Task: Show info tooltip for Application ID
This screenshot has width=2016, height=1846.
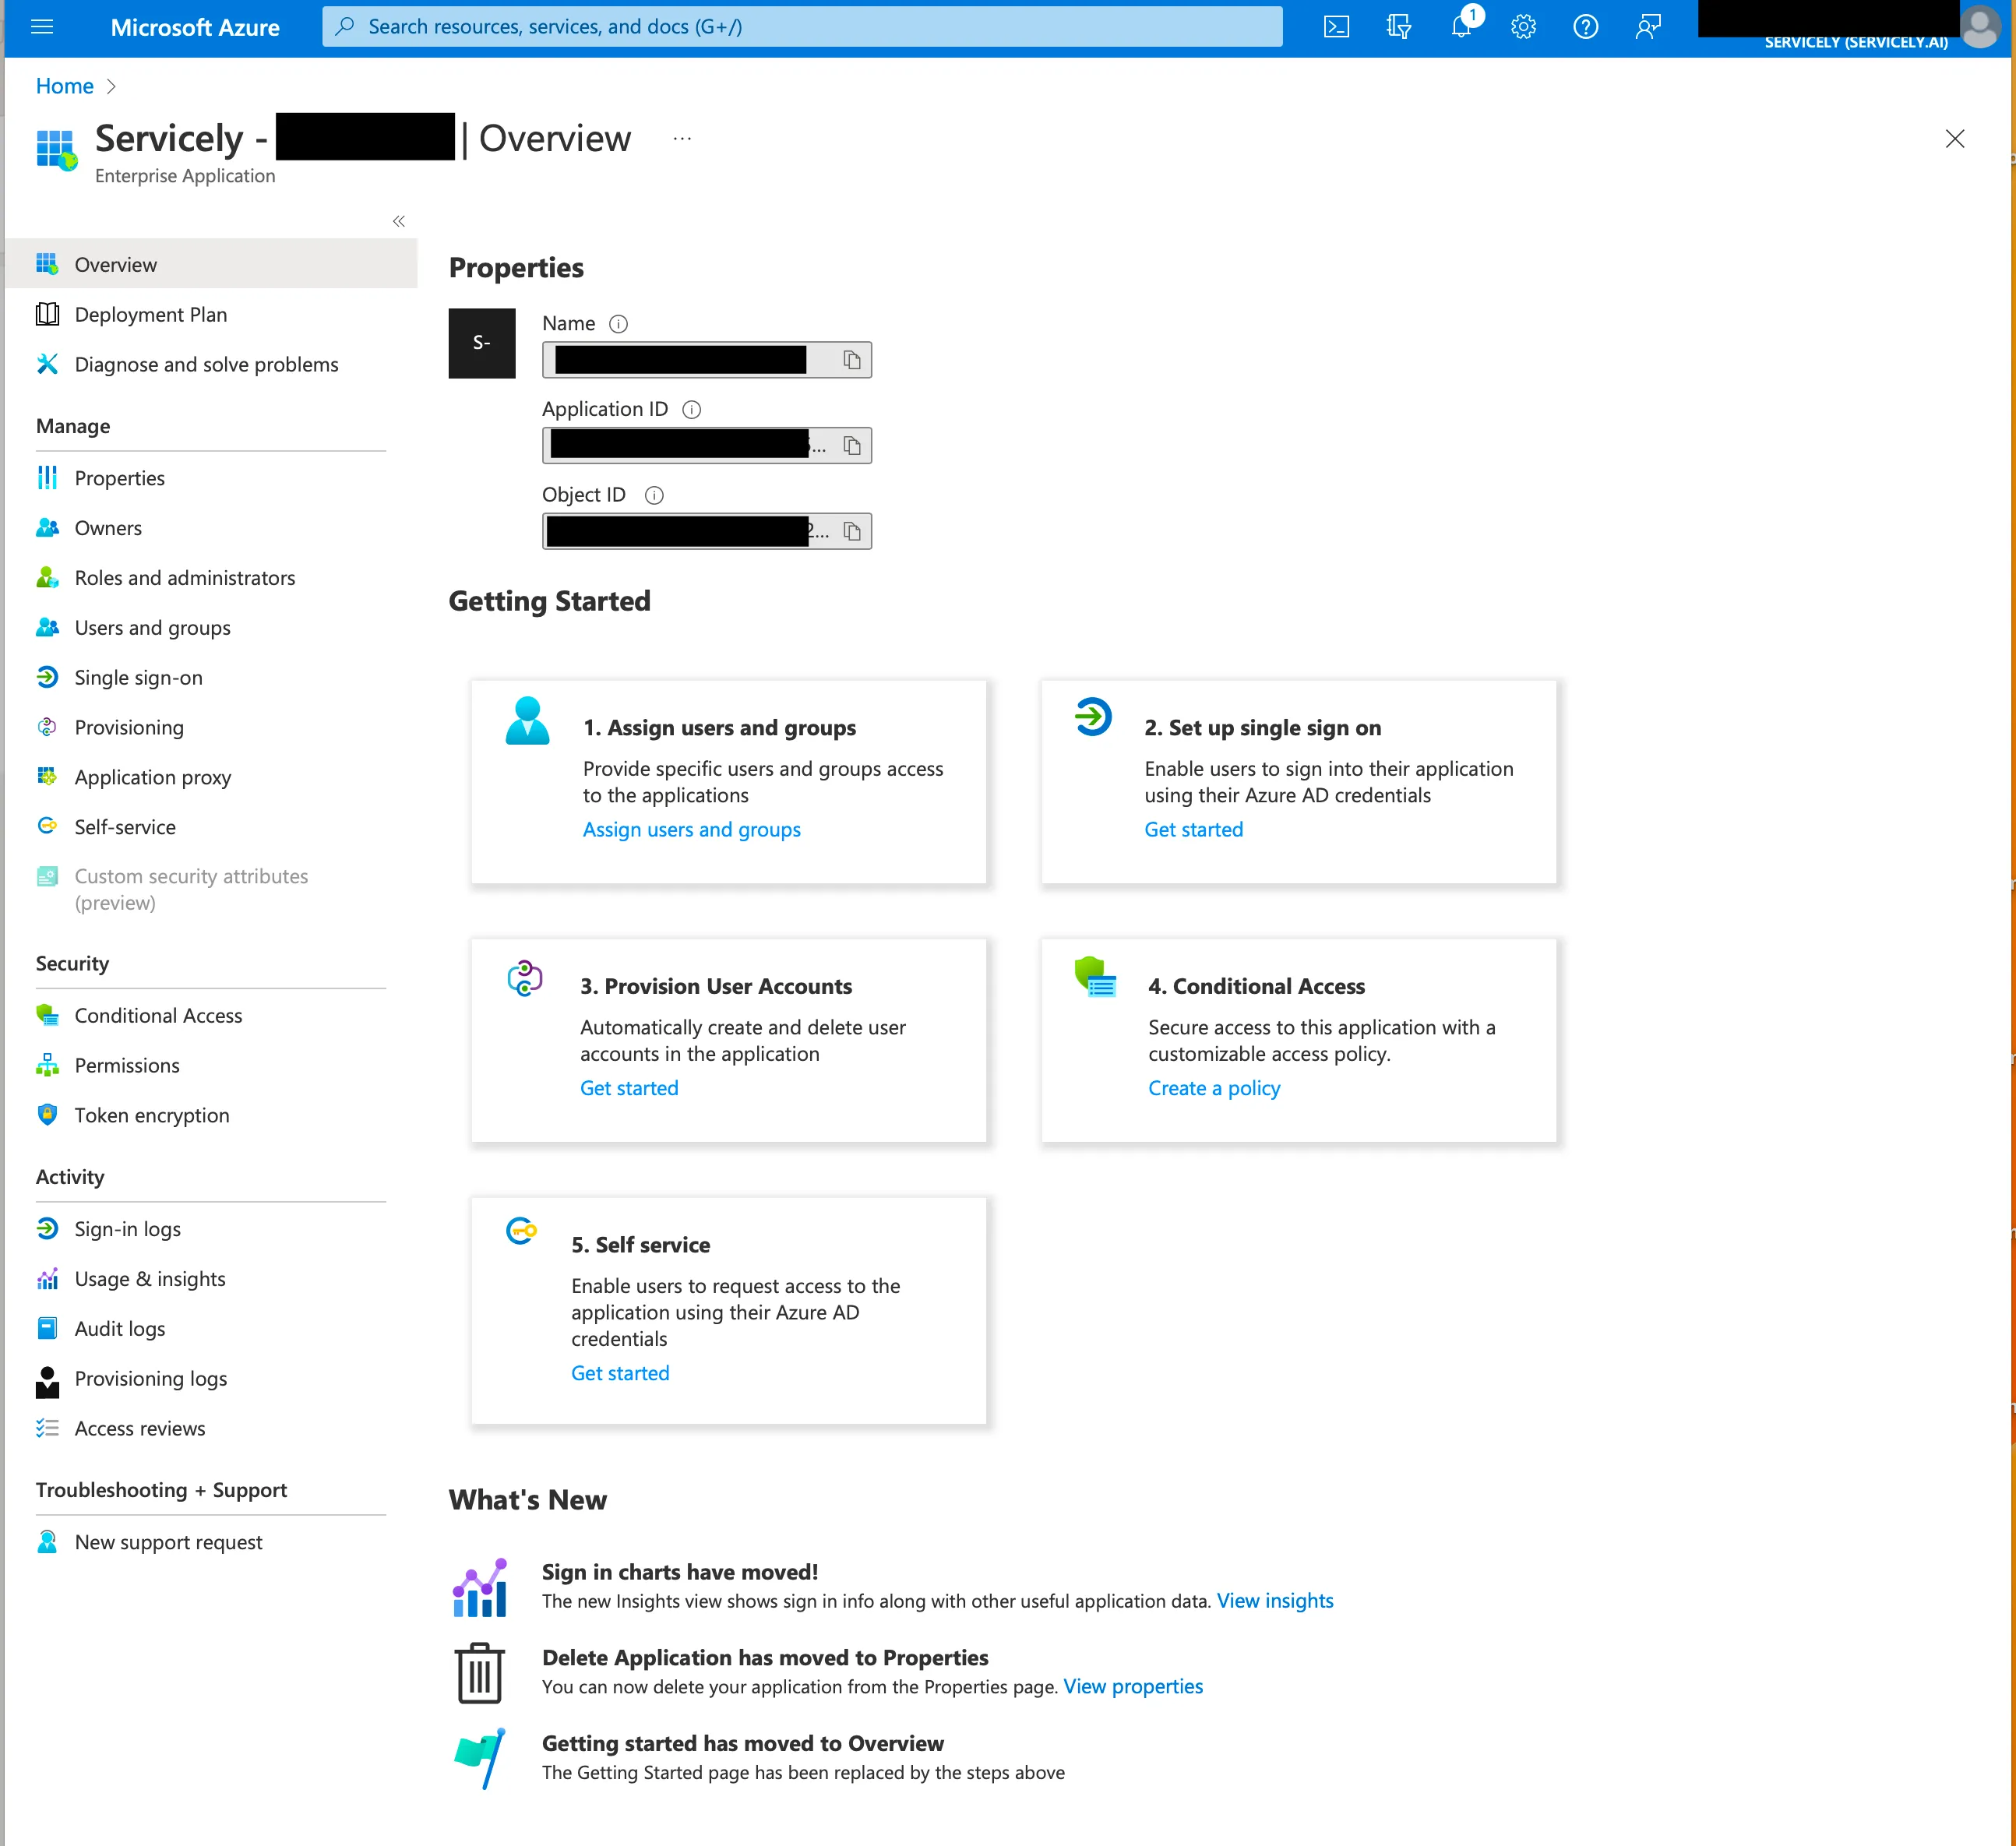Action: click(692, 410)
